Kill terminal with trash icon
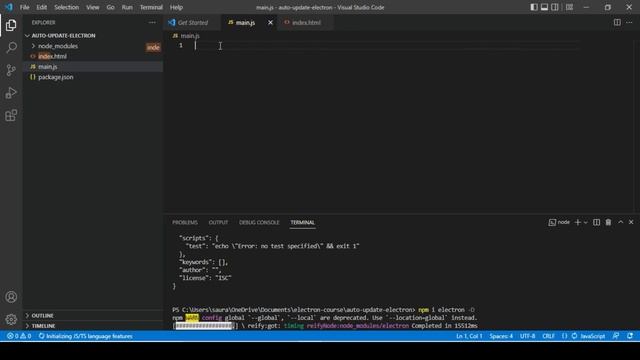The height and width of the screenshot is (360, 640). tap(608, 222)
